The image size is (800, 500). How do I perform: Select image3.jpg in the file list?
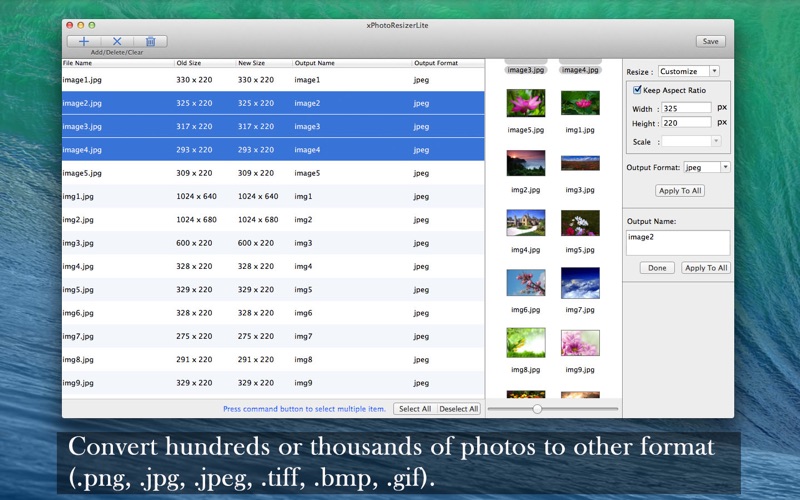click(273, 127)
